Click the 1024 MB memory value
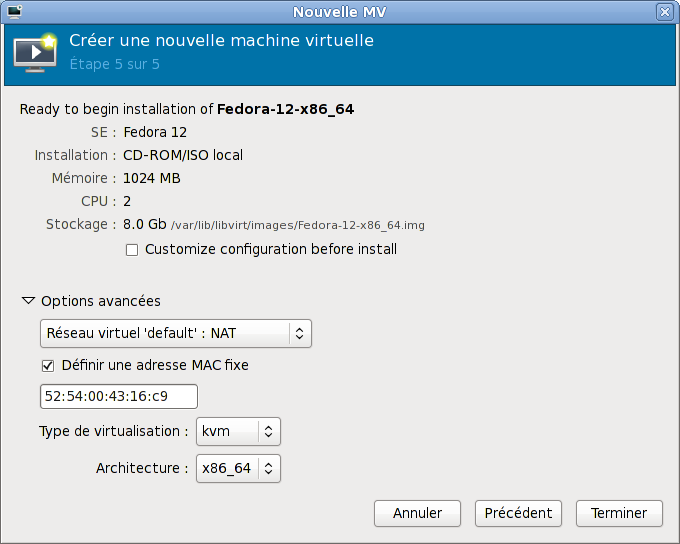This screenshot has height=544, width=680. click(151, 179)
